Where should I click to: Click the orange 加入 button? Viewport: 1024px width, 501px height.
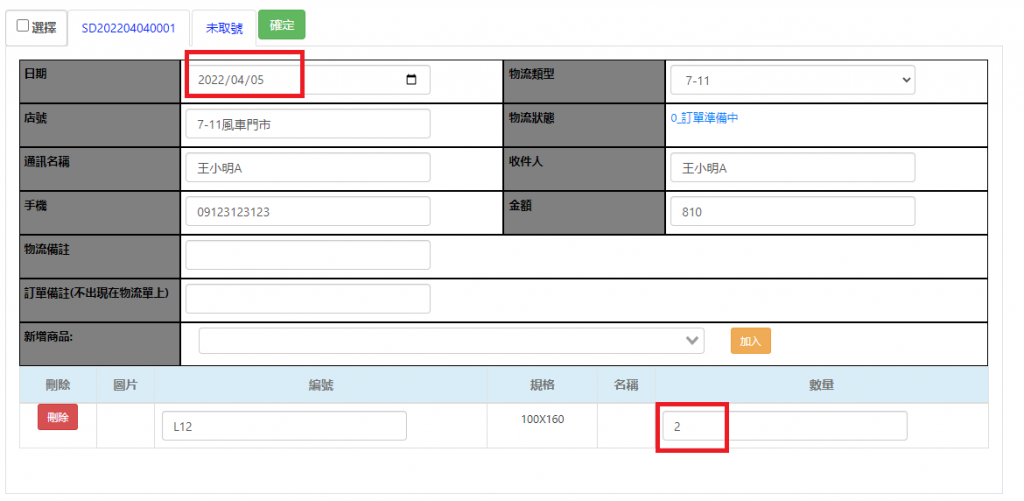[750, 341]
